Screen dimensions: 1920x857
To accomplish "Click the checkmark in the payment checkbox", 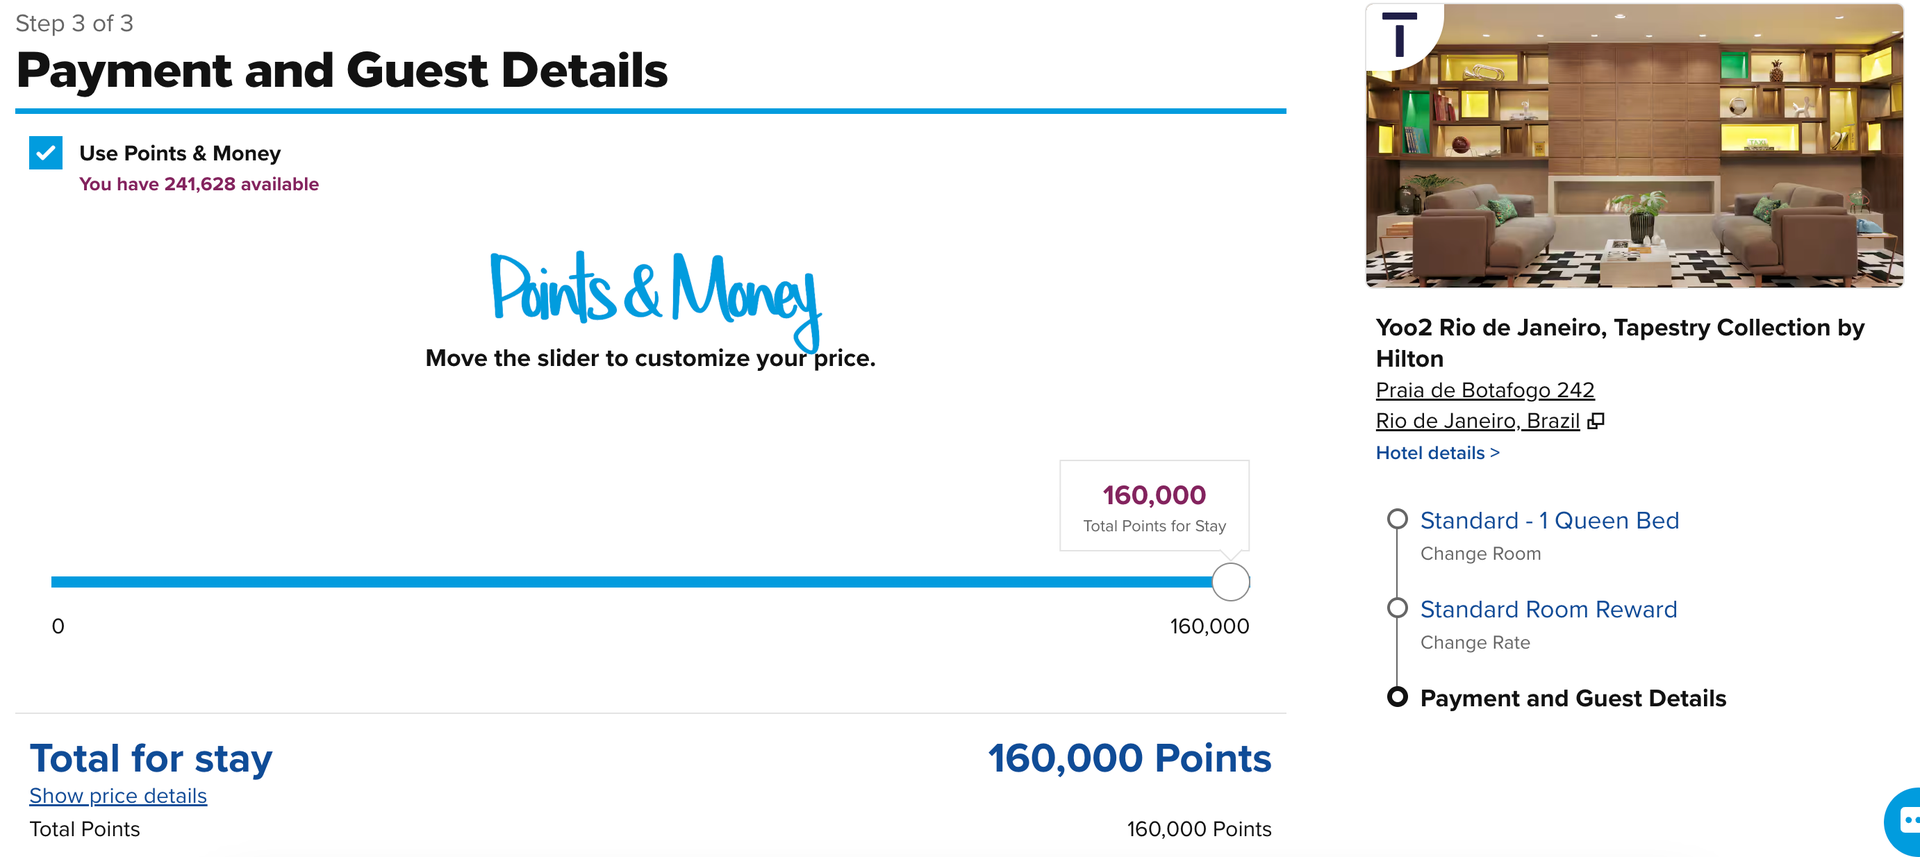I will click(x=45, y=153).
